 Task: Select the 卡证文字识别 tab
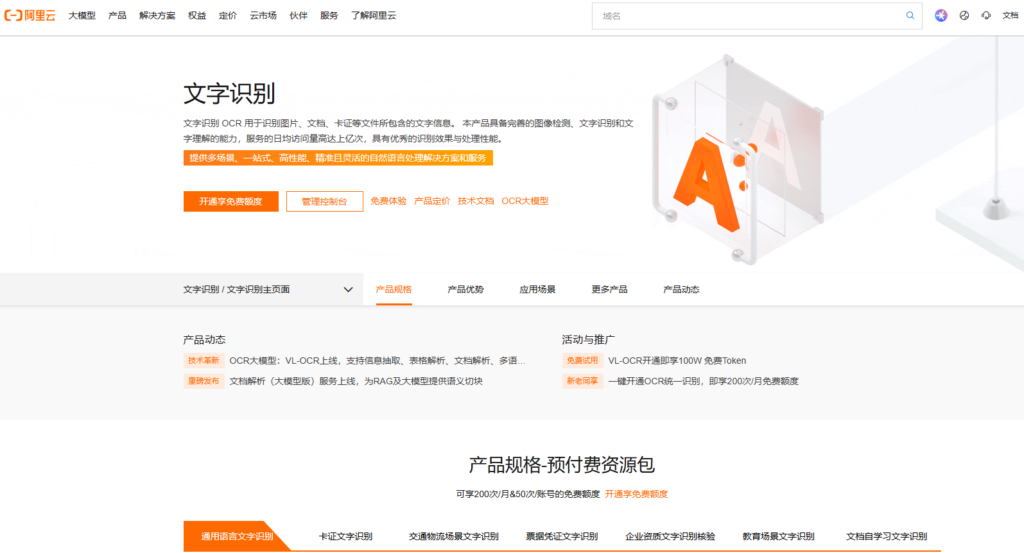coord(345,536)
